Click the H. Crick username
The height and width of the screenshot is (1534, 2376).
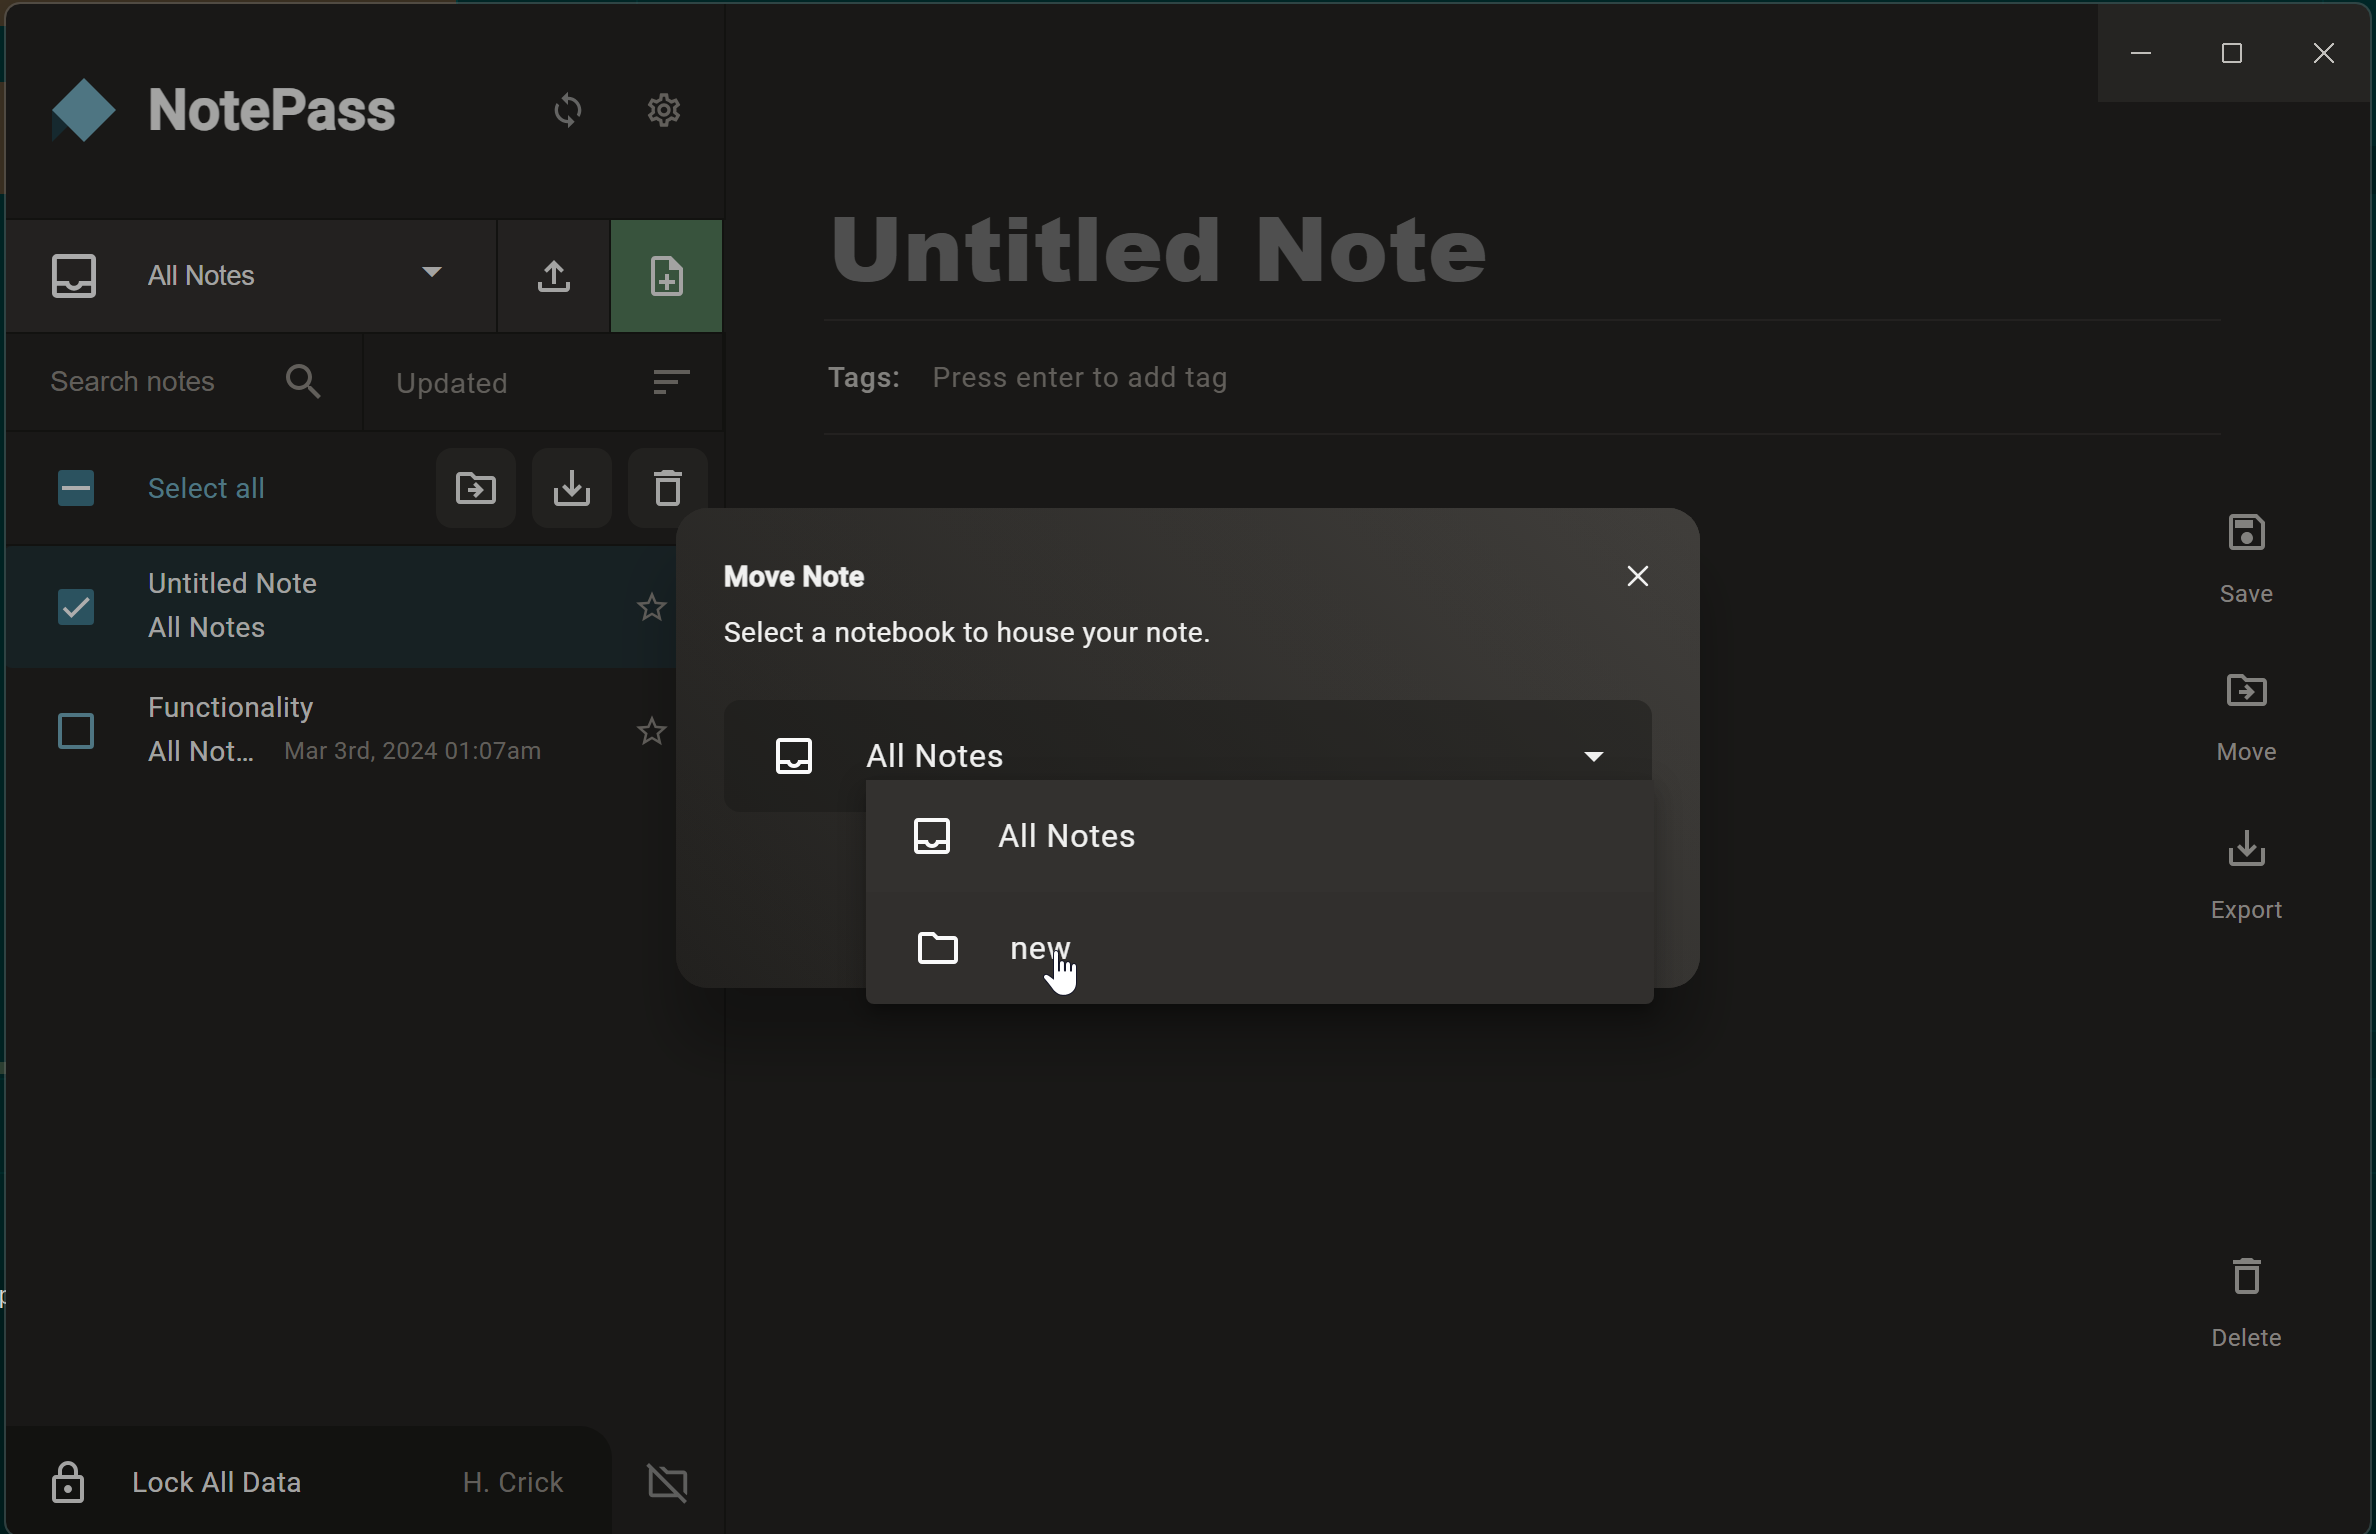pyautogui.click(x=513, y=1482)
